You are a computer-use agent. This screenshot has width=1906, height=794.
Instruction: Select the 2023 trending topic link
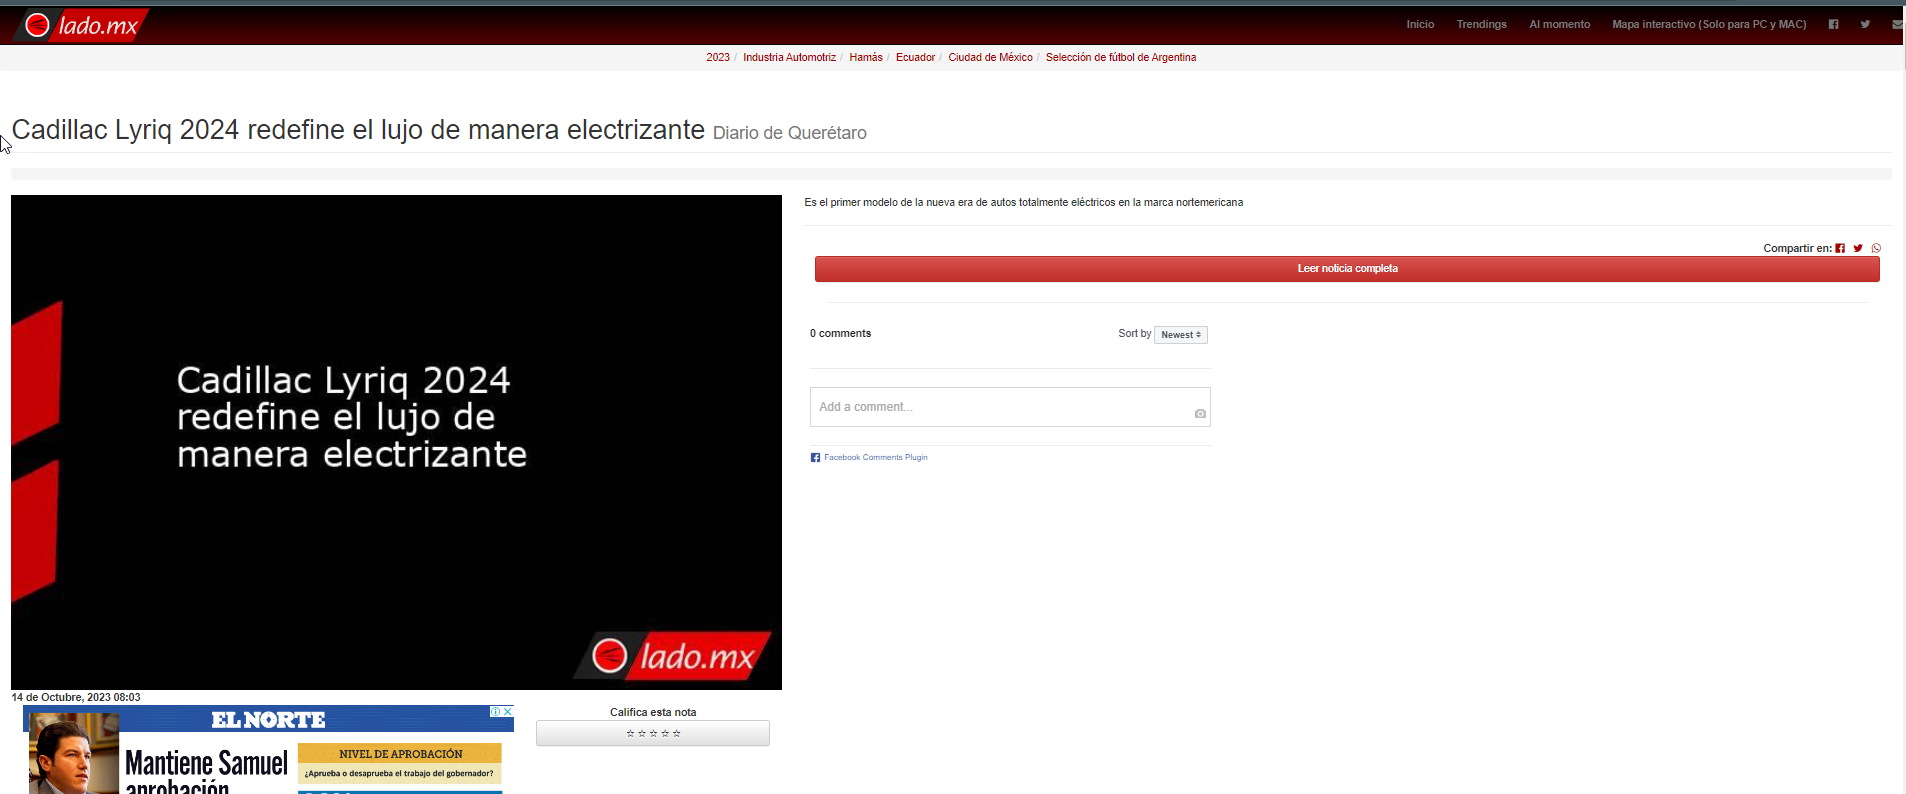pos(718,57)
